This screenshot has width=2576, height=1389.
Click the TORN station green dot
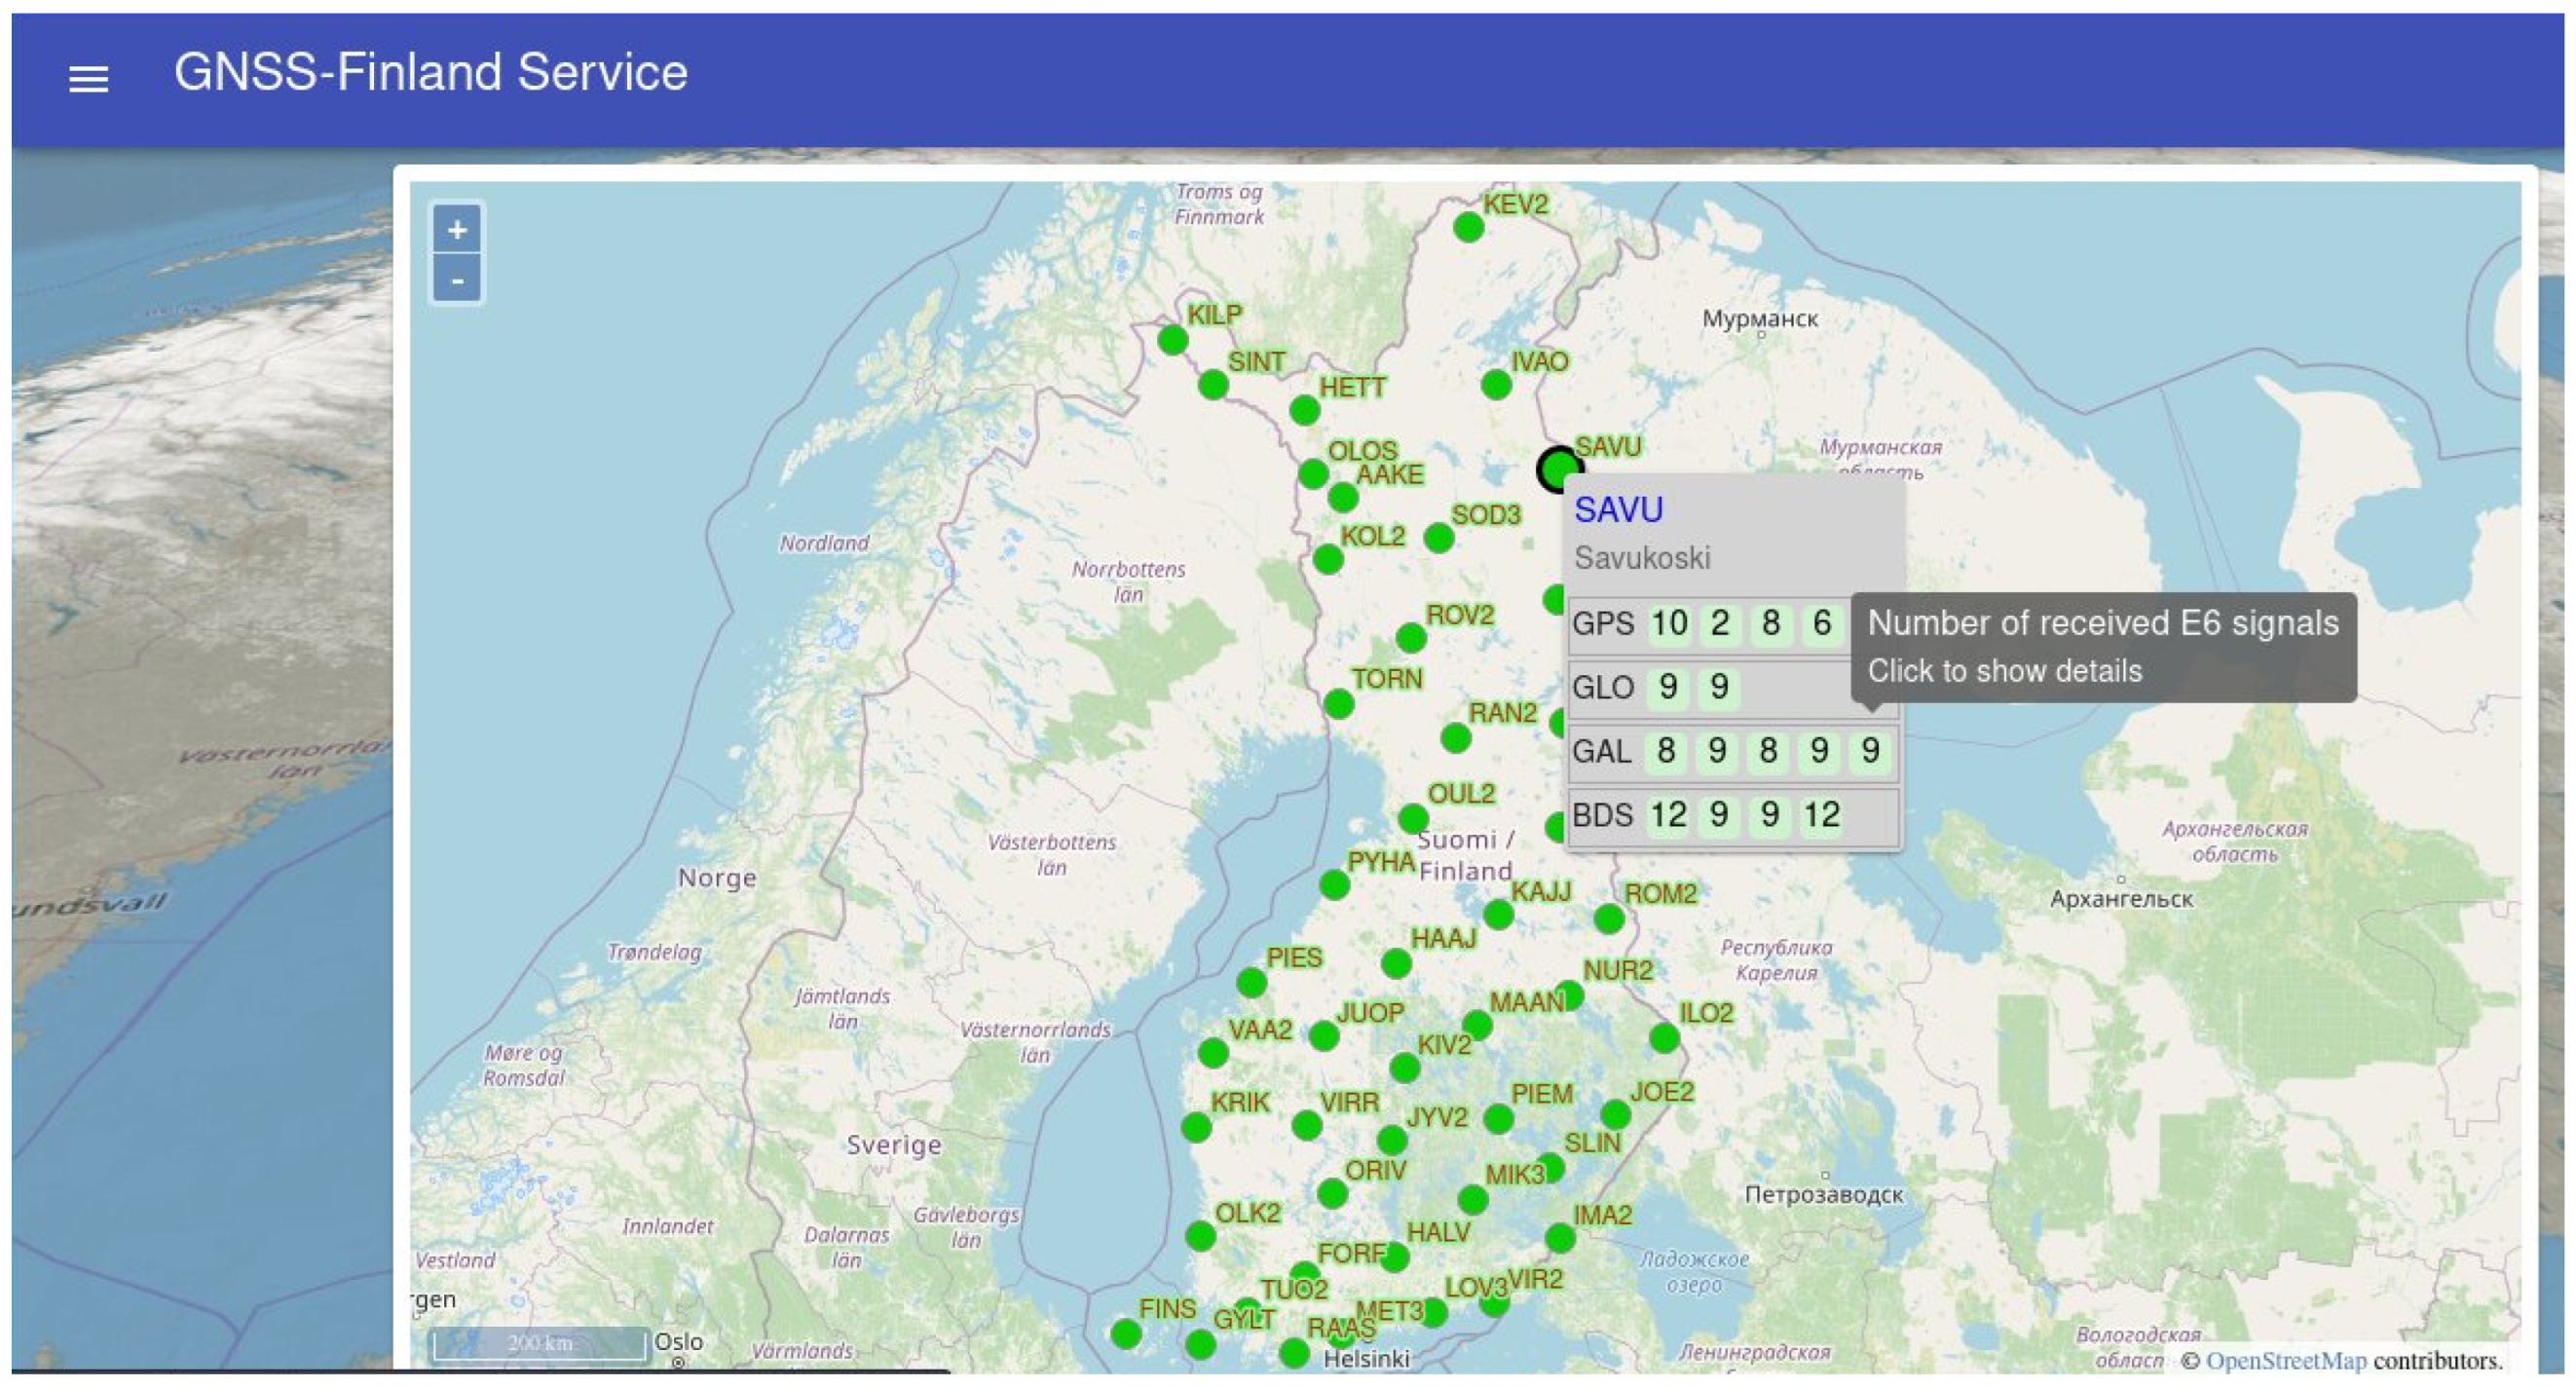click(x=1339, y=704)
